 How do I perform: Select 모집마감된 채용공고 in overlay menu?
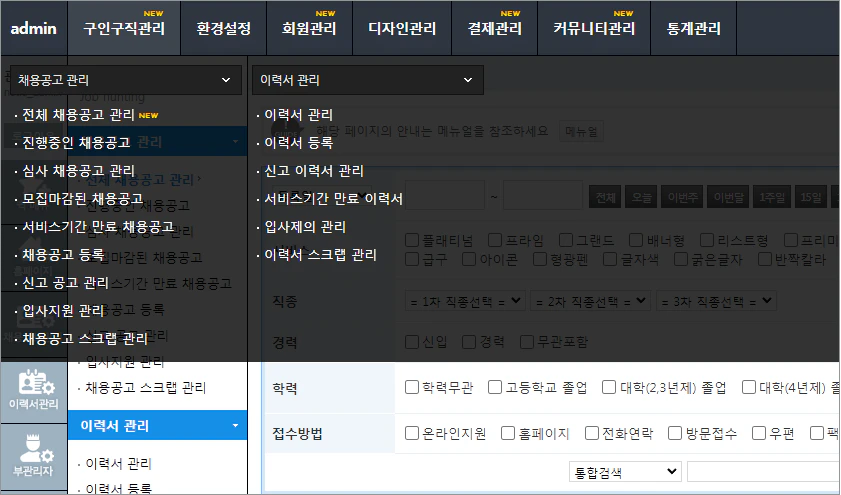pos(83,198)
